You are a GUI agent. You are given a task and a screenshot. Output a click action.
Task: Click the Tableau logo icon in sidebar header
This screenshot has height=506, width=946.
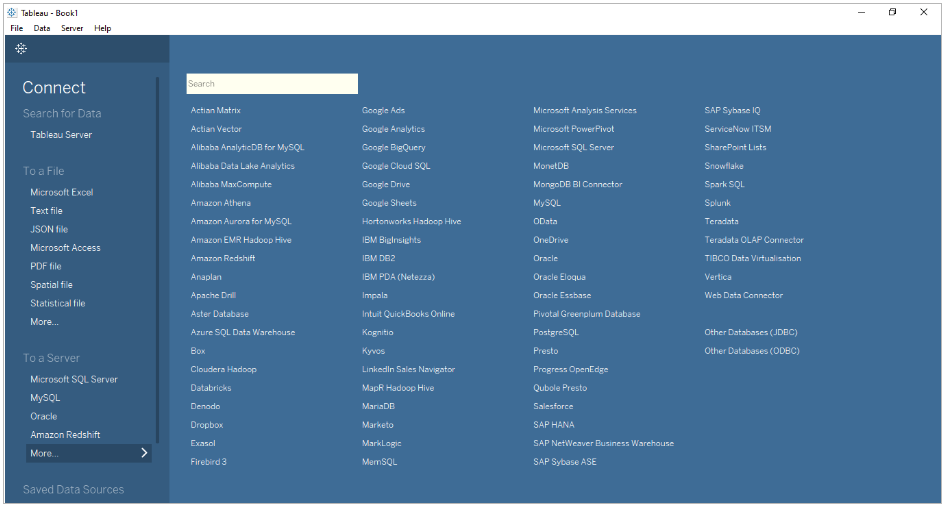pyautogui.click(x=21, y=48)
